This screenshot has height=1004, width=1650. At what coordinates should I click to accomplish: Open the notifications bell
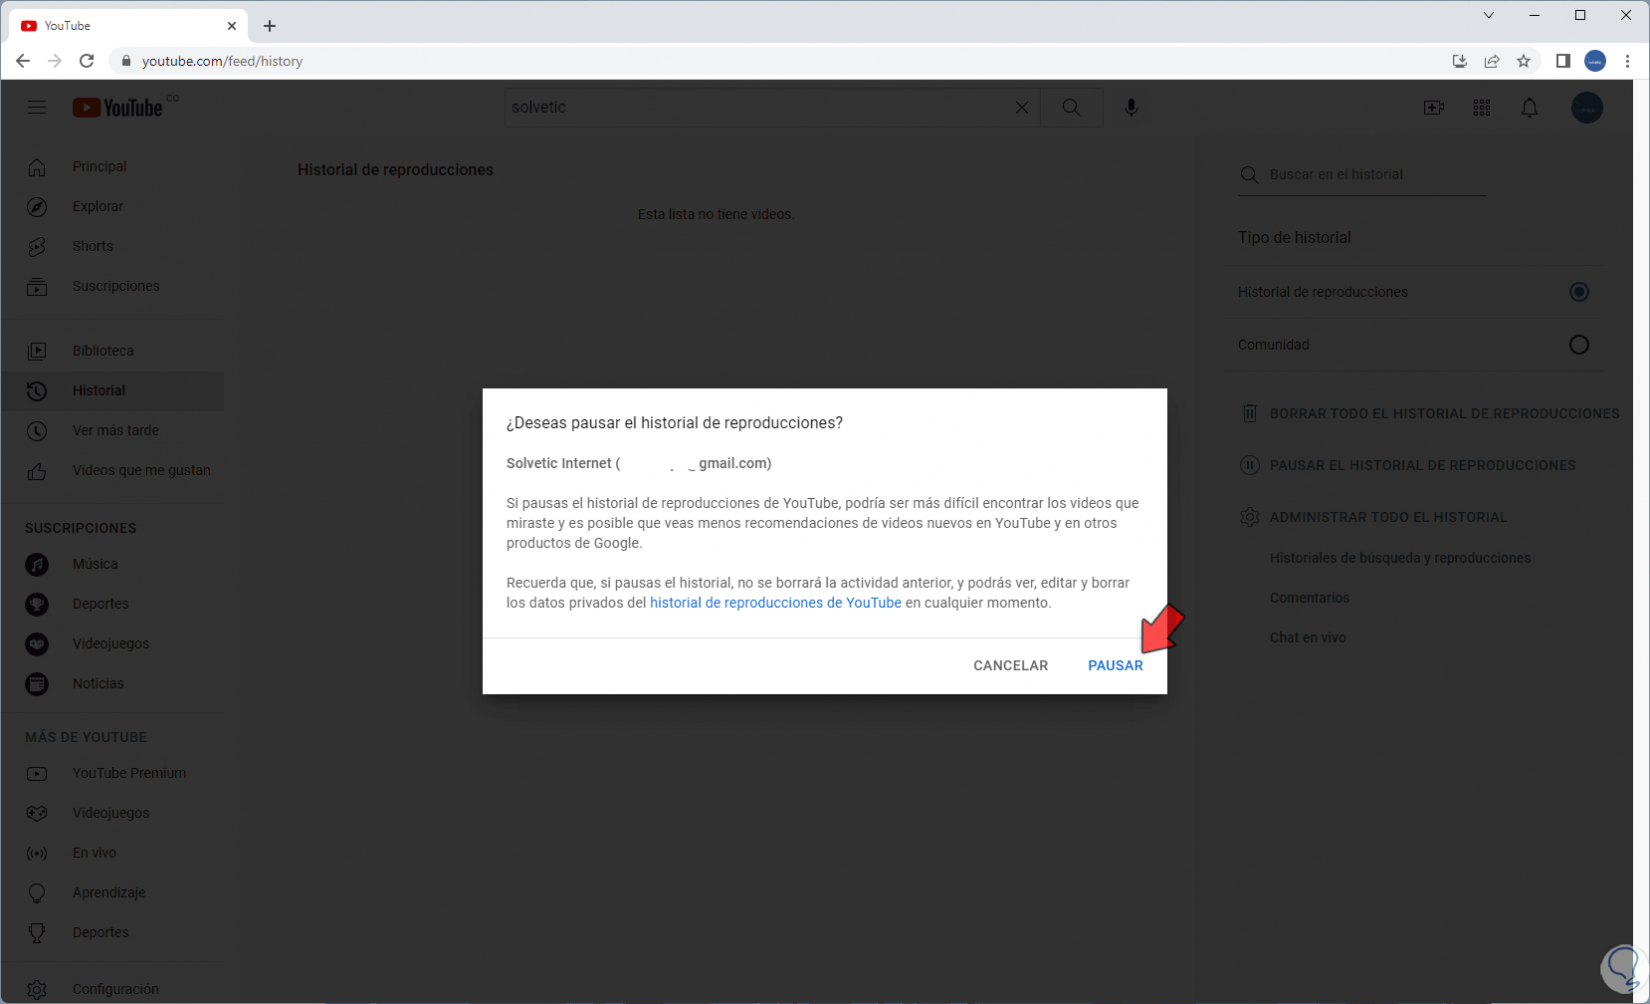[1530, 108]
